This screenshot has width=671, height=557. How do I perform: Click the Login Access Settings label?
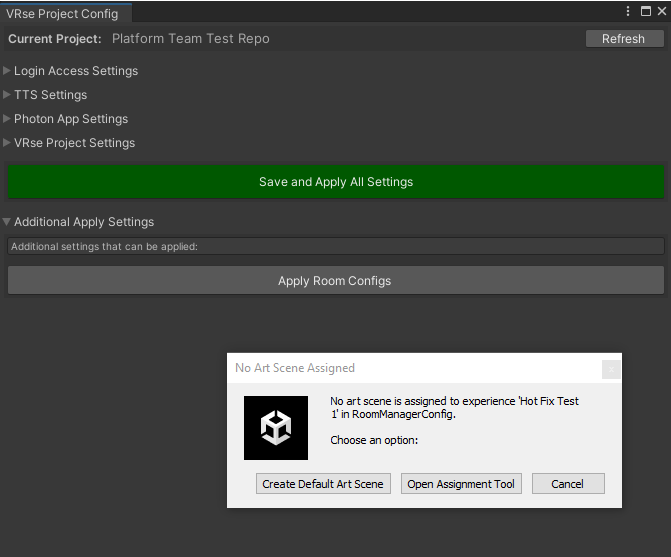pos(76,71)
